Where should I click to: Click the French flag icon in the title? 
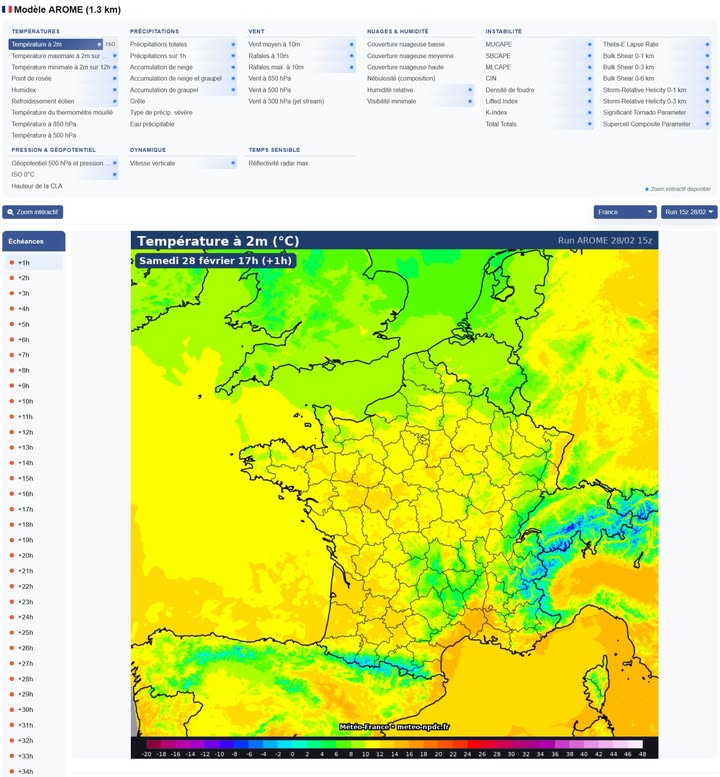coord(7,9)
